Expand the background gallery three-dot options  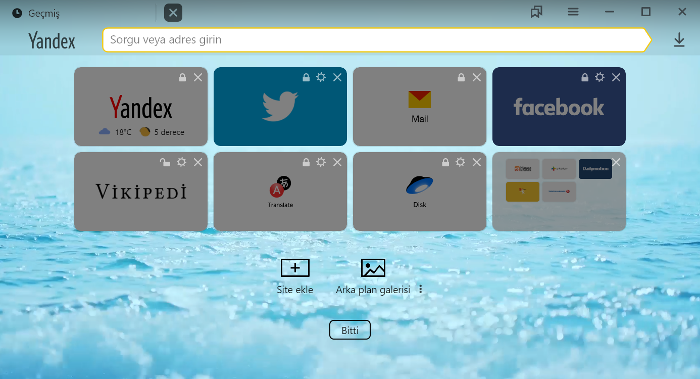tap(421, 289)
